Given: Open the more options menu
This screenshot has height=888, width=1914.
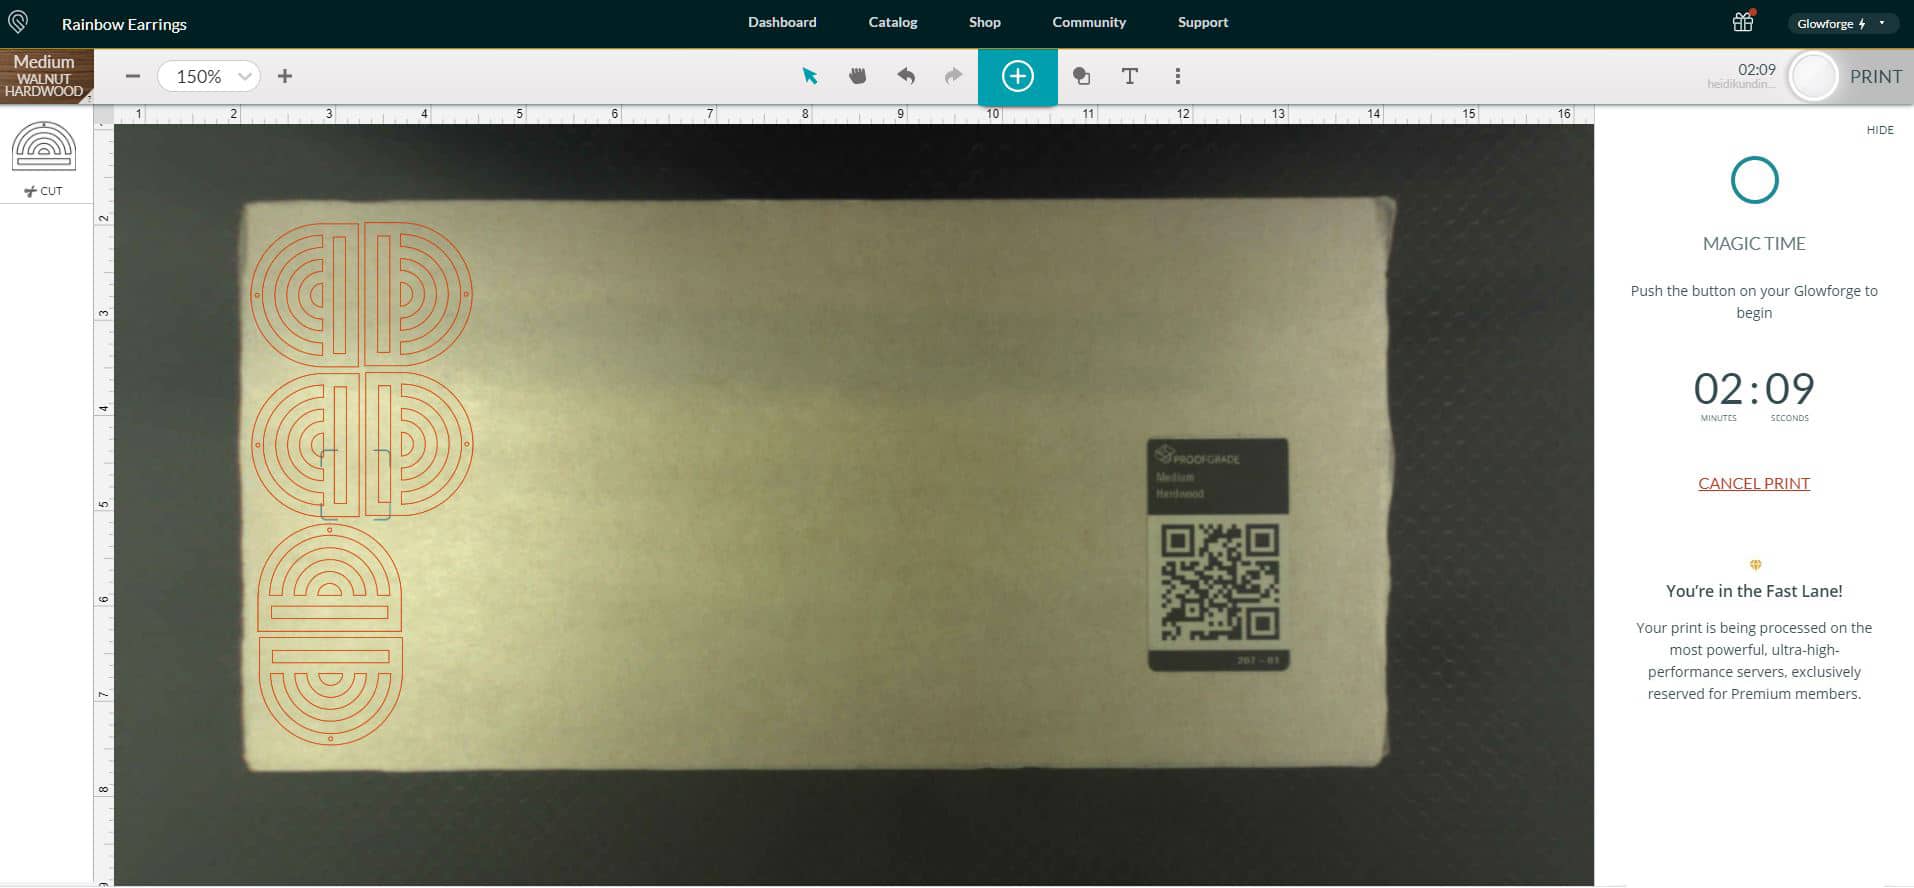Looking at the screenshot, I should 1178,76.
